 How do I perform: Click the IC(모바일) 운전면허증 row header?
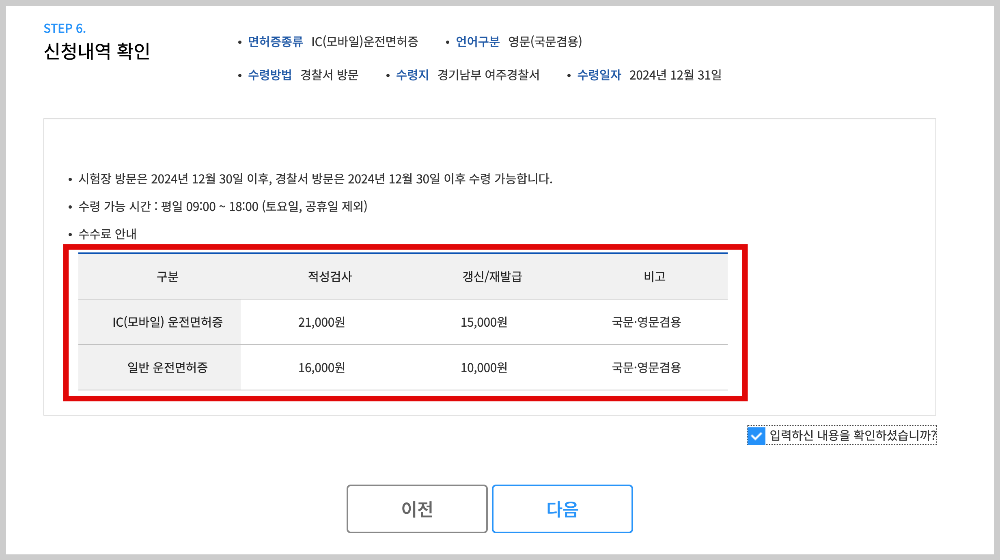coord(168,322)
